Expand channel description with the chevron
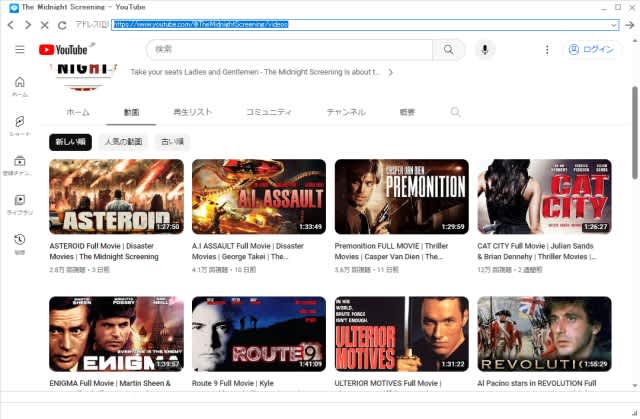 [391, 72]
